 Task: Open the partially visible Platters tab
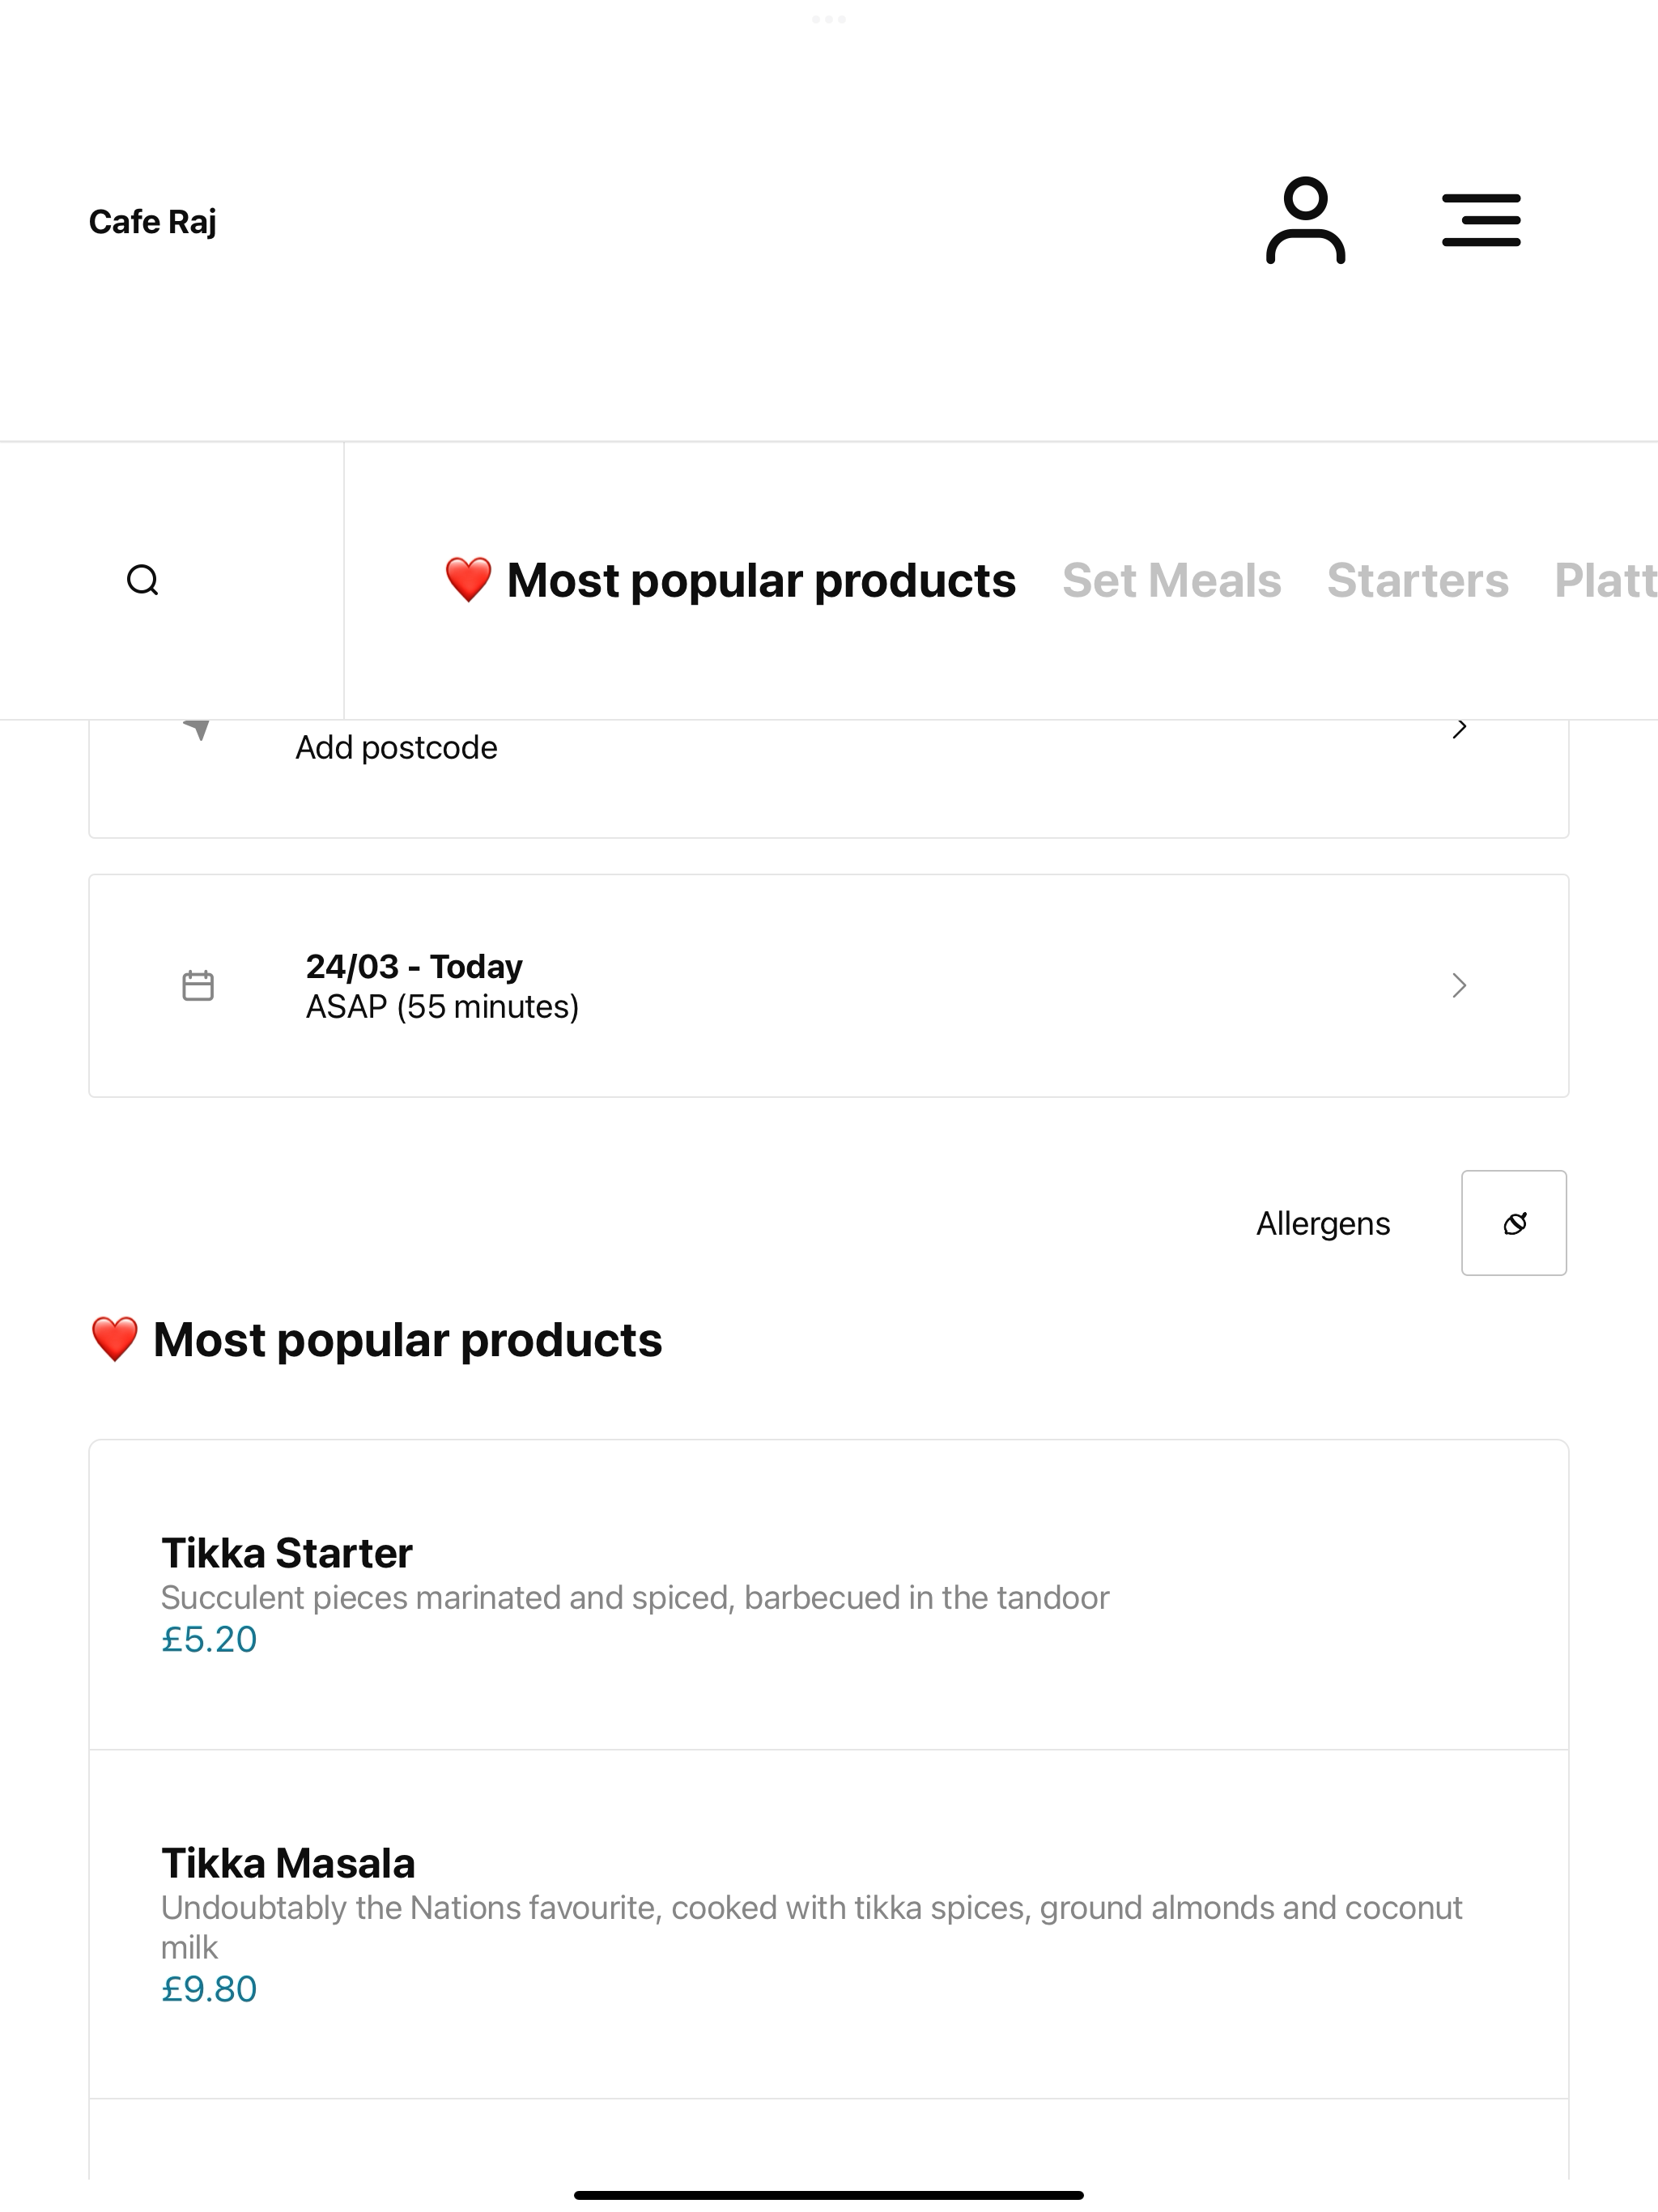click(x=1605, y=580)
